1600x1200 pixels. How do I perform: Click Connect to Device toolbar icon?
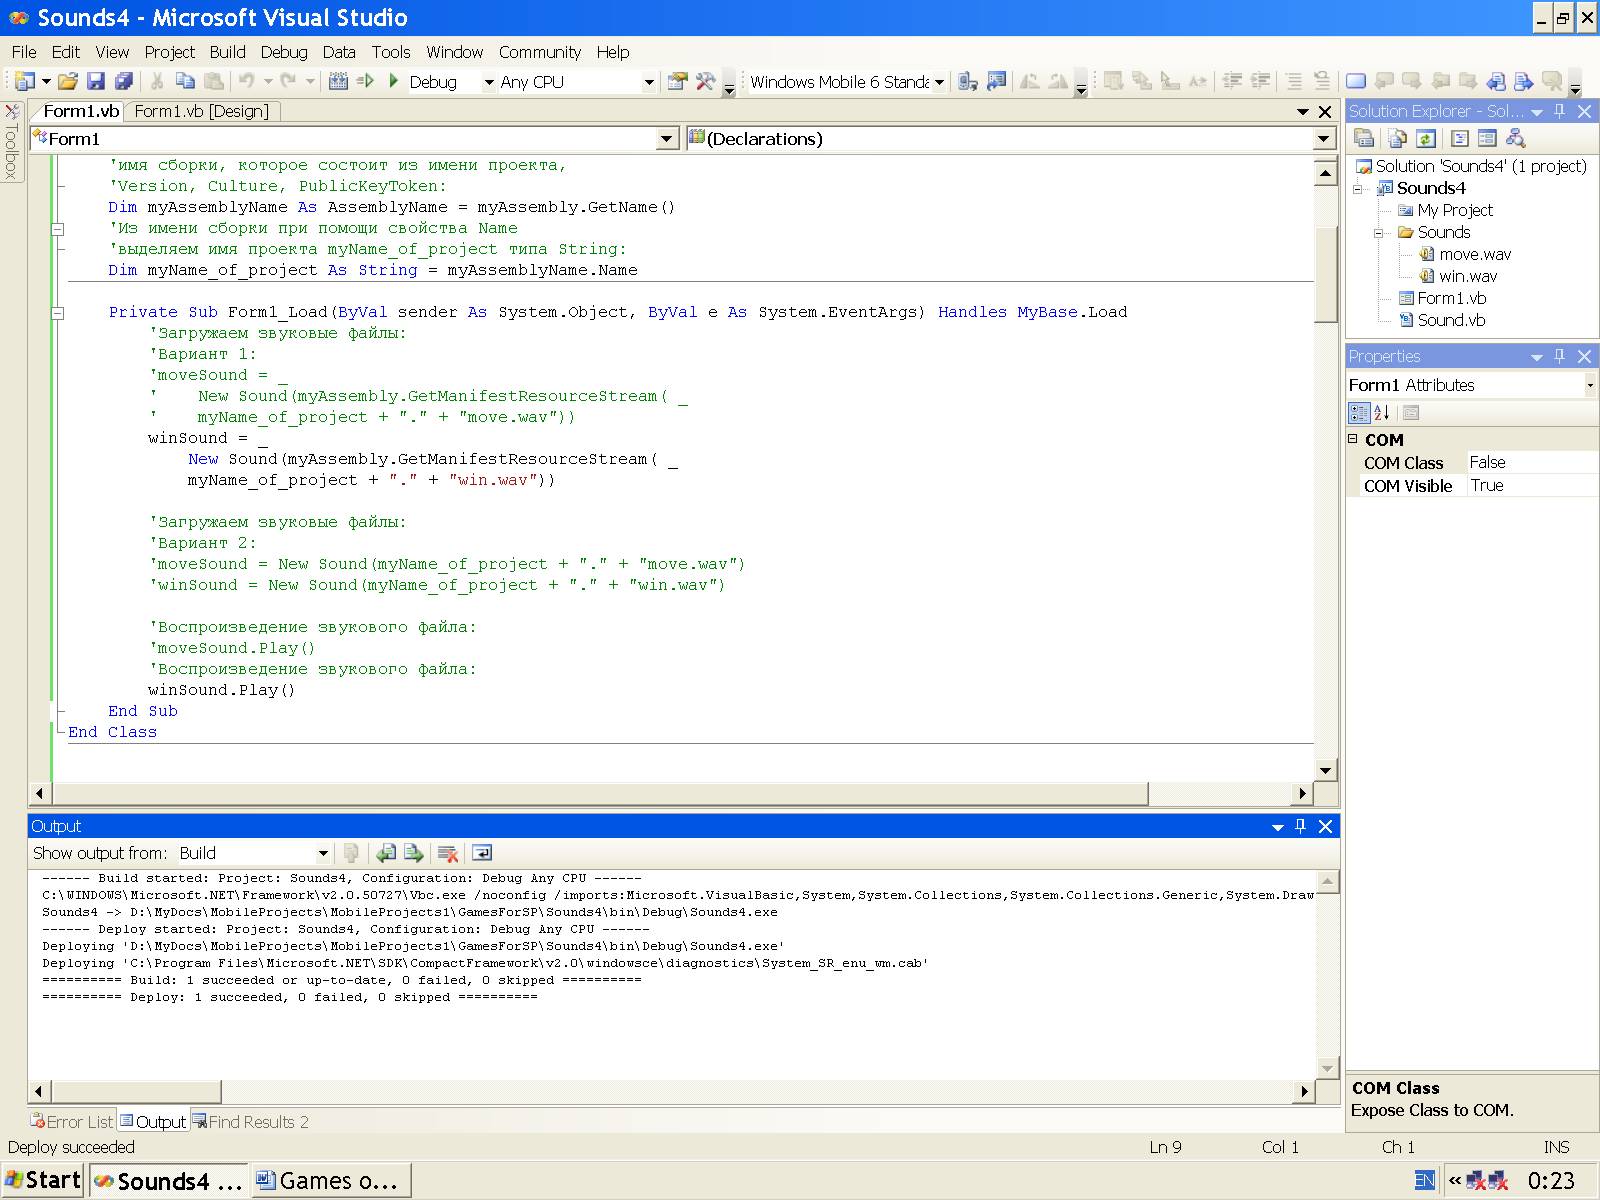pos(966,81)
